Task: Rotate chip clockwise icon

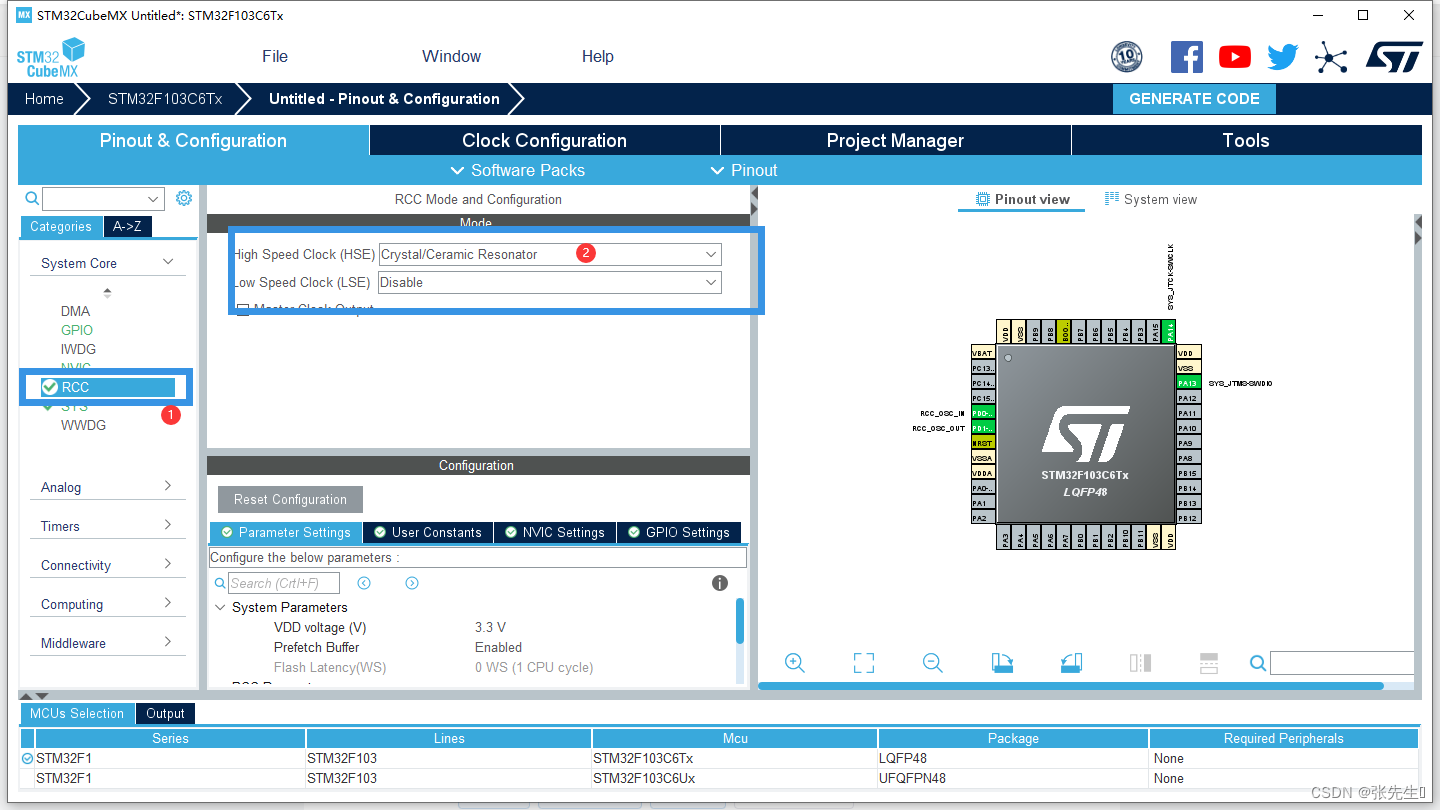Action: click(x=1002, y=663)
